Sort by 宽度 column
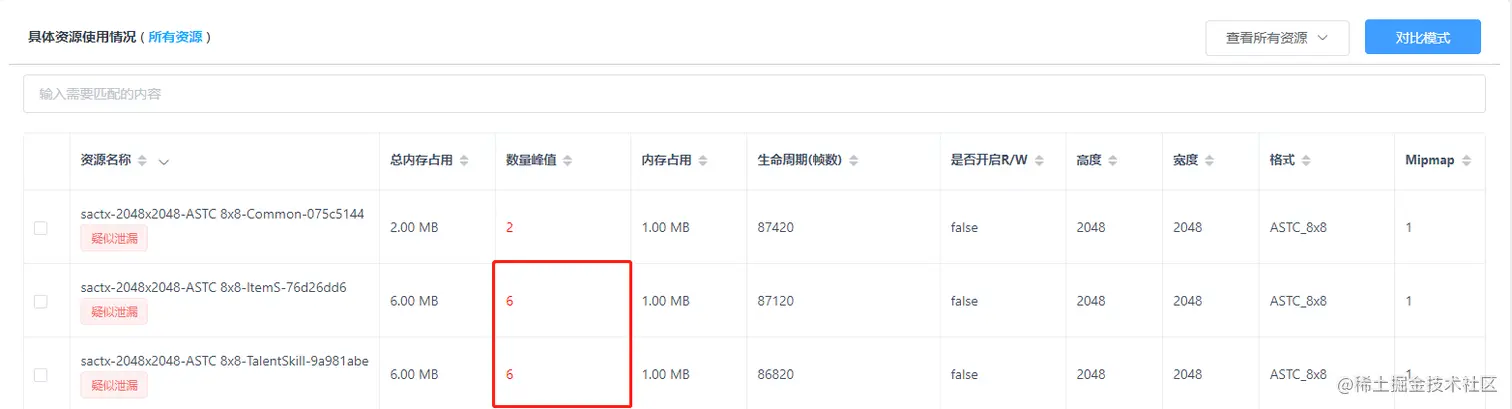The image size is (1512, 409). [1209, 161]
